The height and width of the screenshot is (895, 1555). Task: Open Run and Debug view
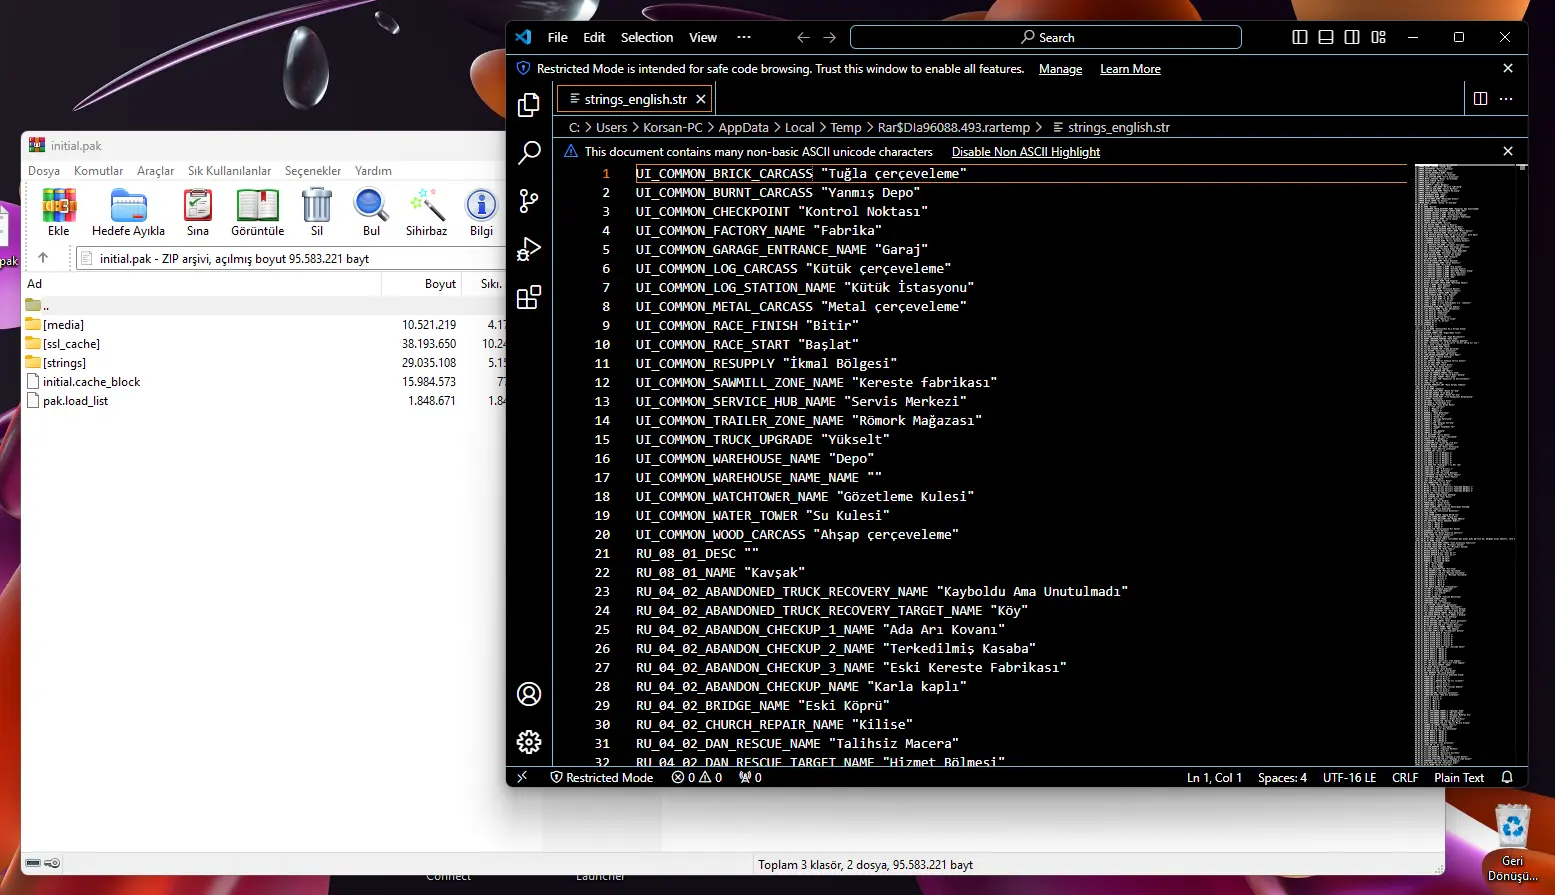point(529,249)
